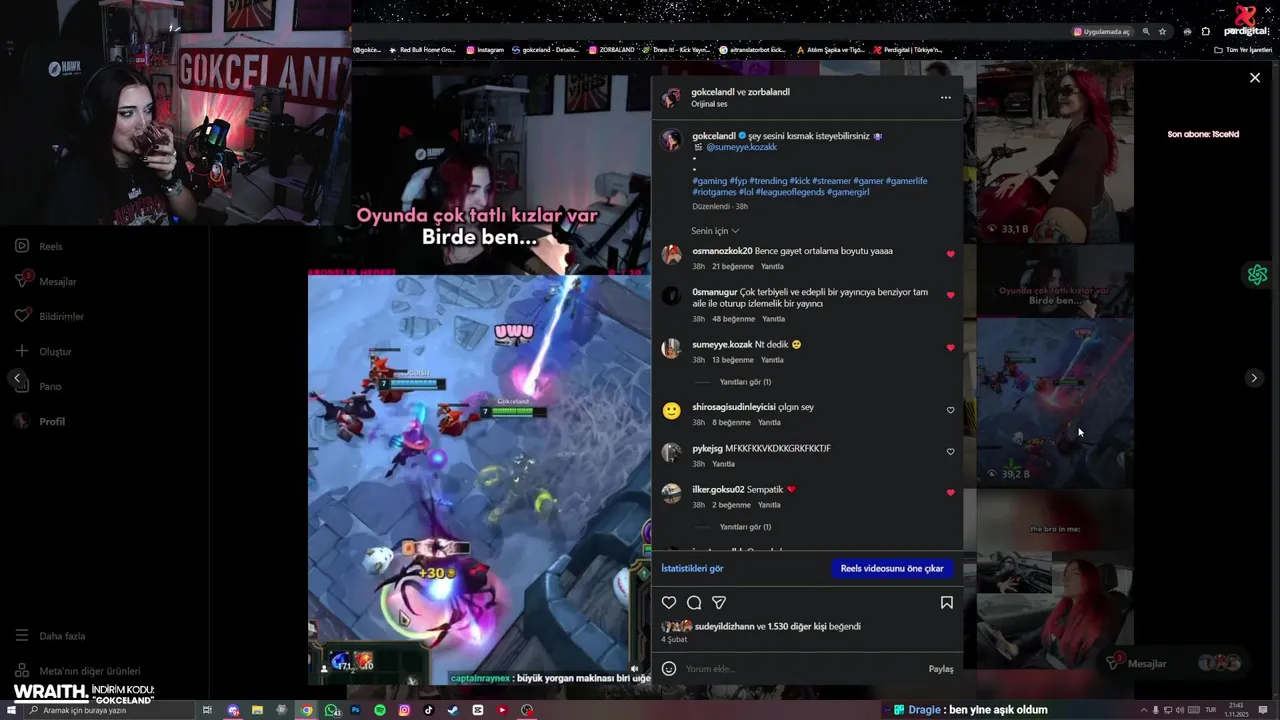This screenshot has width=1280, height=720.
Task: Toggle like on 0smanugur's comment
Action: click(x=950, y=295)
